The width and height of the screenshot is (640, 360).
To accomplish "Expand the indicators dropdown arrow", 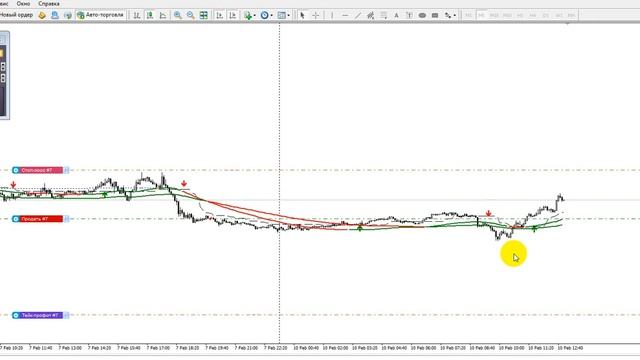I will click(x=255, y=16).
